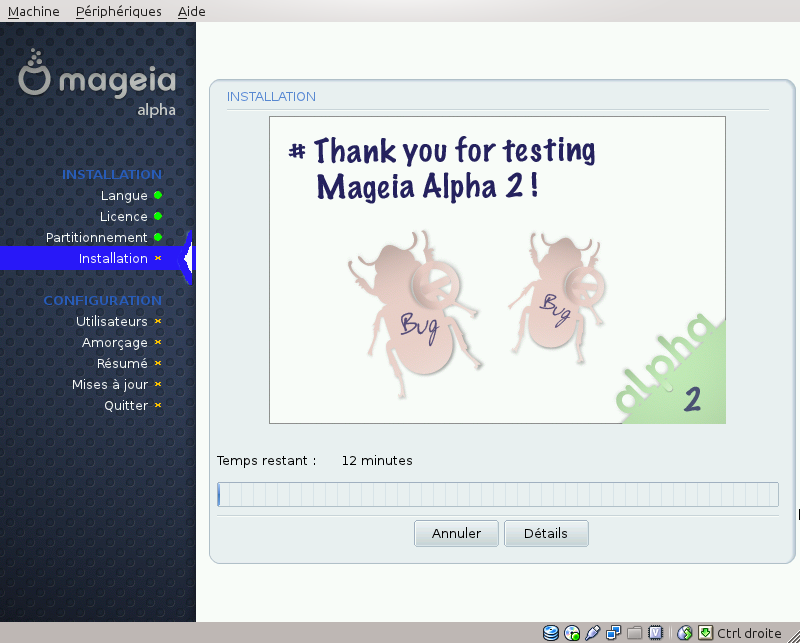The width and height of the screenshot is (800, 643).
Task: Select the Licence step in sidebar
Action: (123, 216)
